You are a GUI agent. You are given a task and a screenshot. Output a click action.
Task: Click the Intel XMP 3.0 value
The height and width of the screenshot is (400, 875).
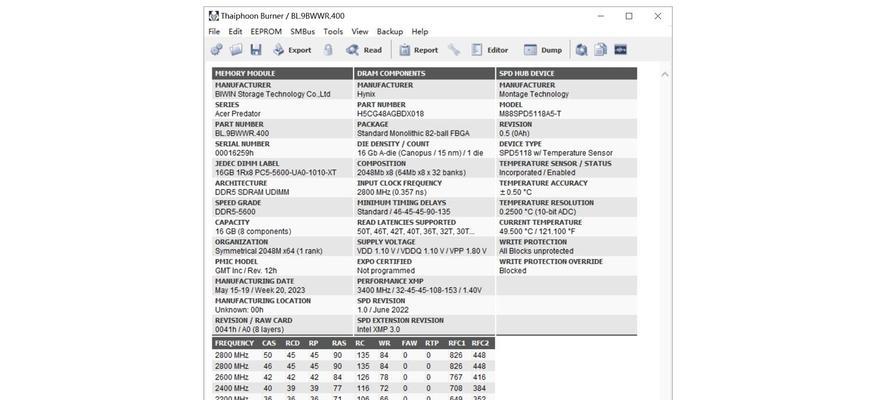coord(378,330)
